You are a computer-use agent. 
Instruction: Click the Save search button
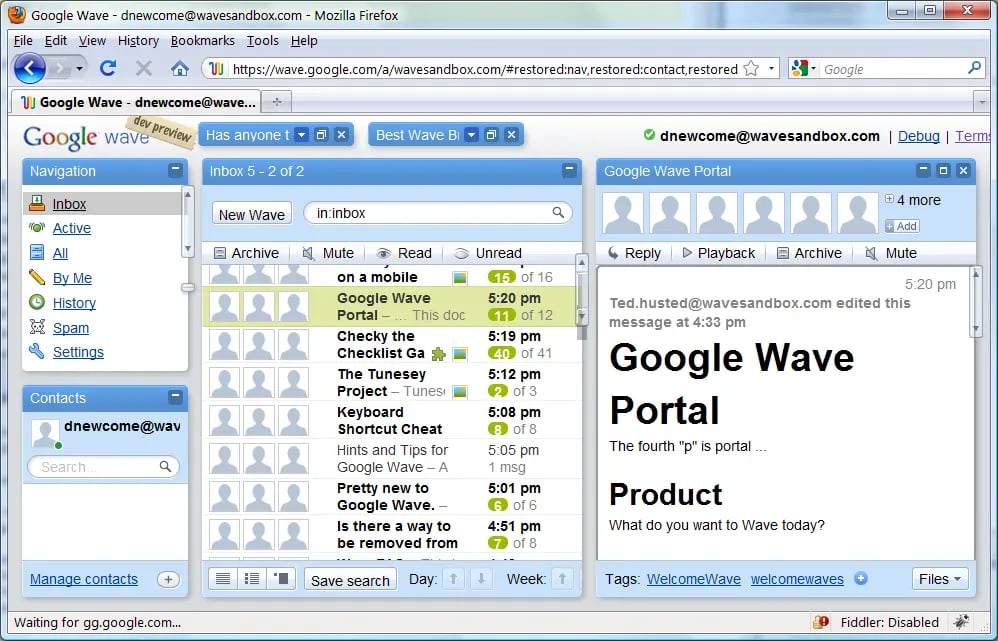[x=350, y=580]
